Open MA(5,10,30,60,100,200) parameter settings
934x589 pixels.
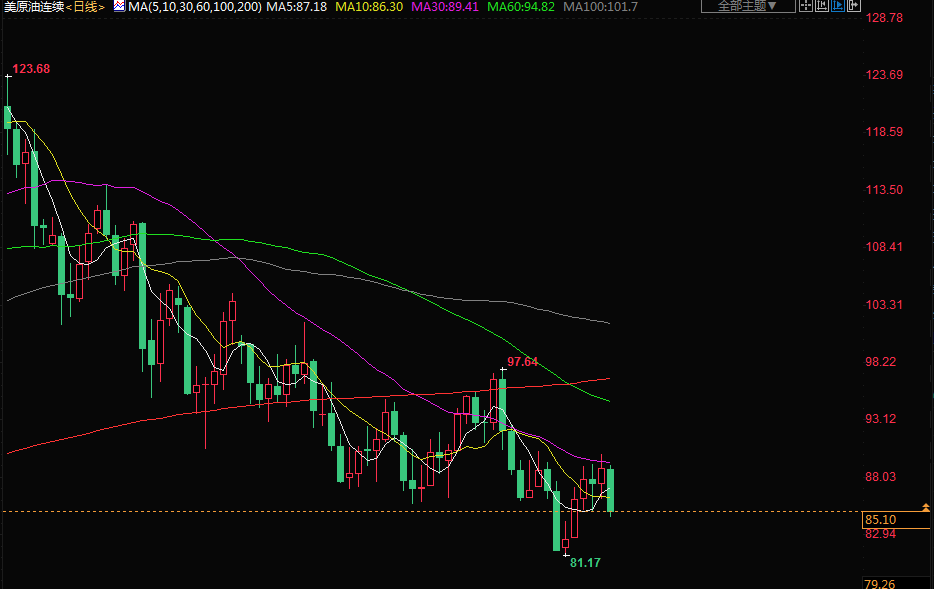click(x=195, y=6)
